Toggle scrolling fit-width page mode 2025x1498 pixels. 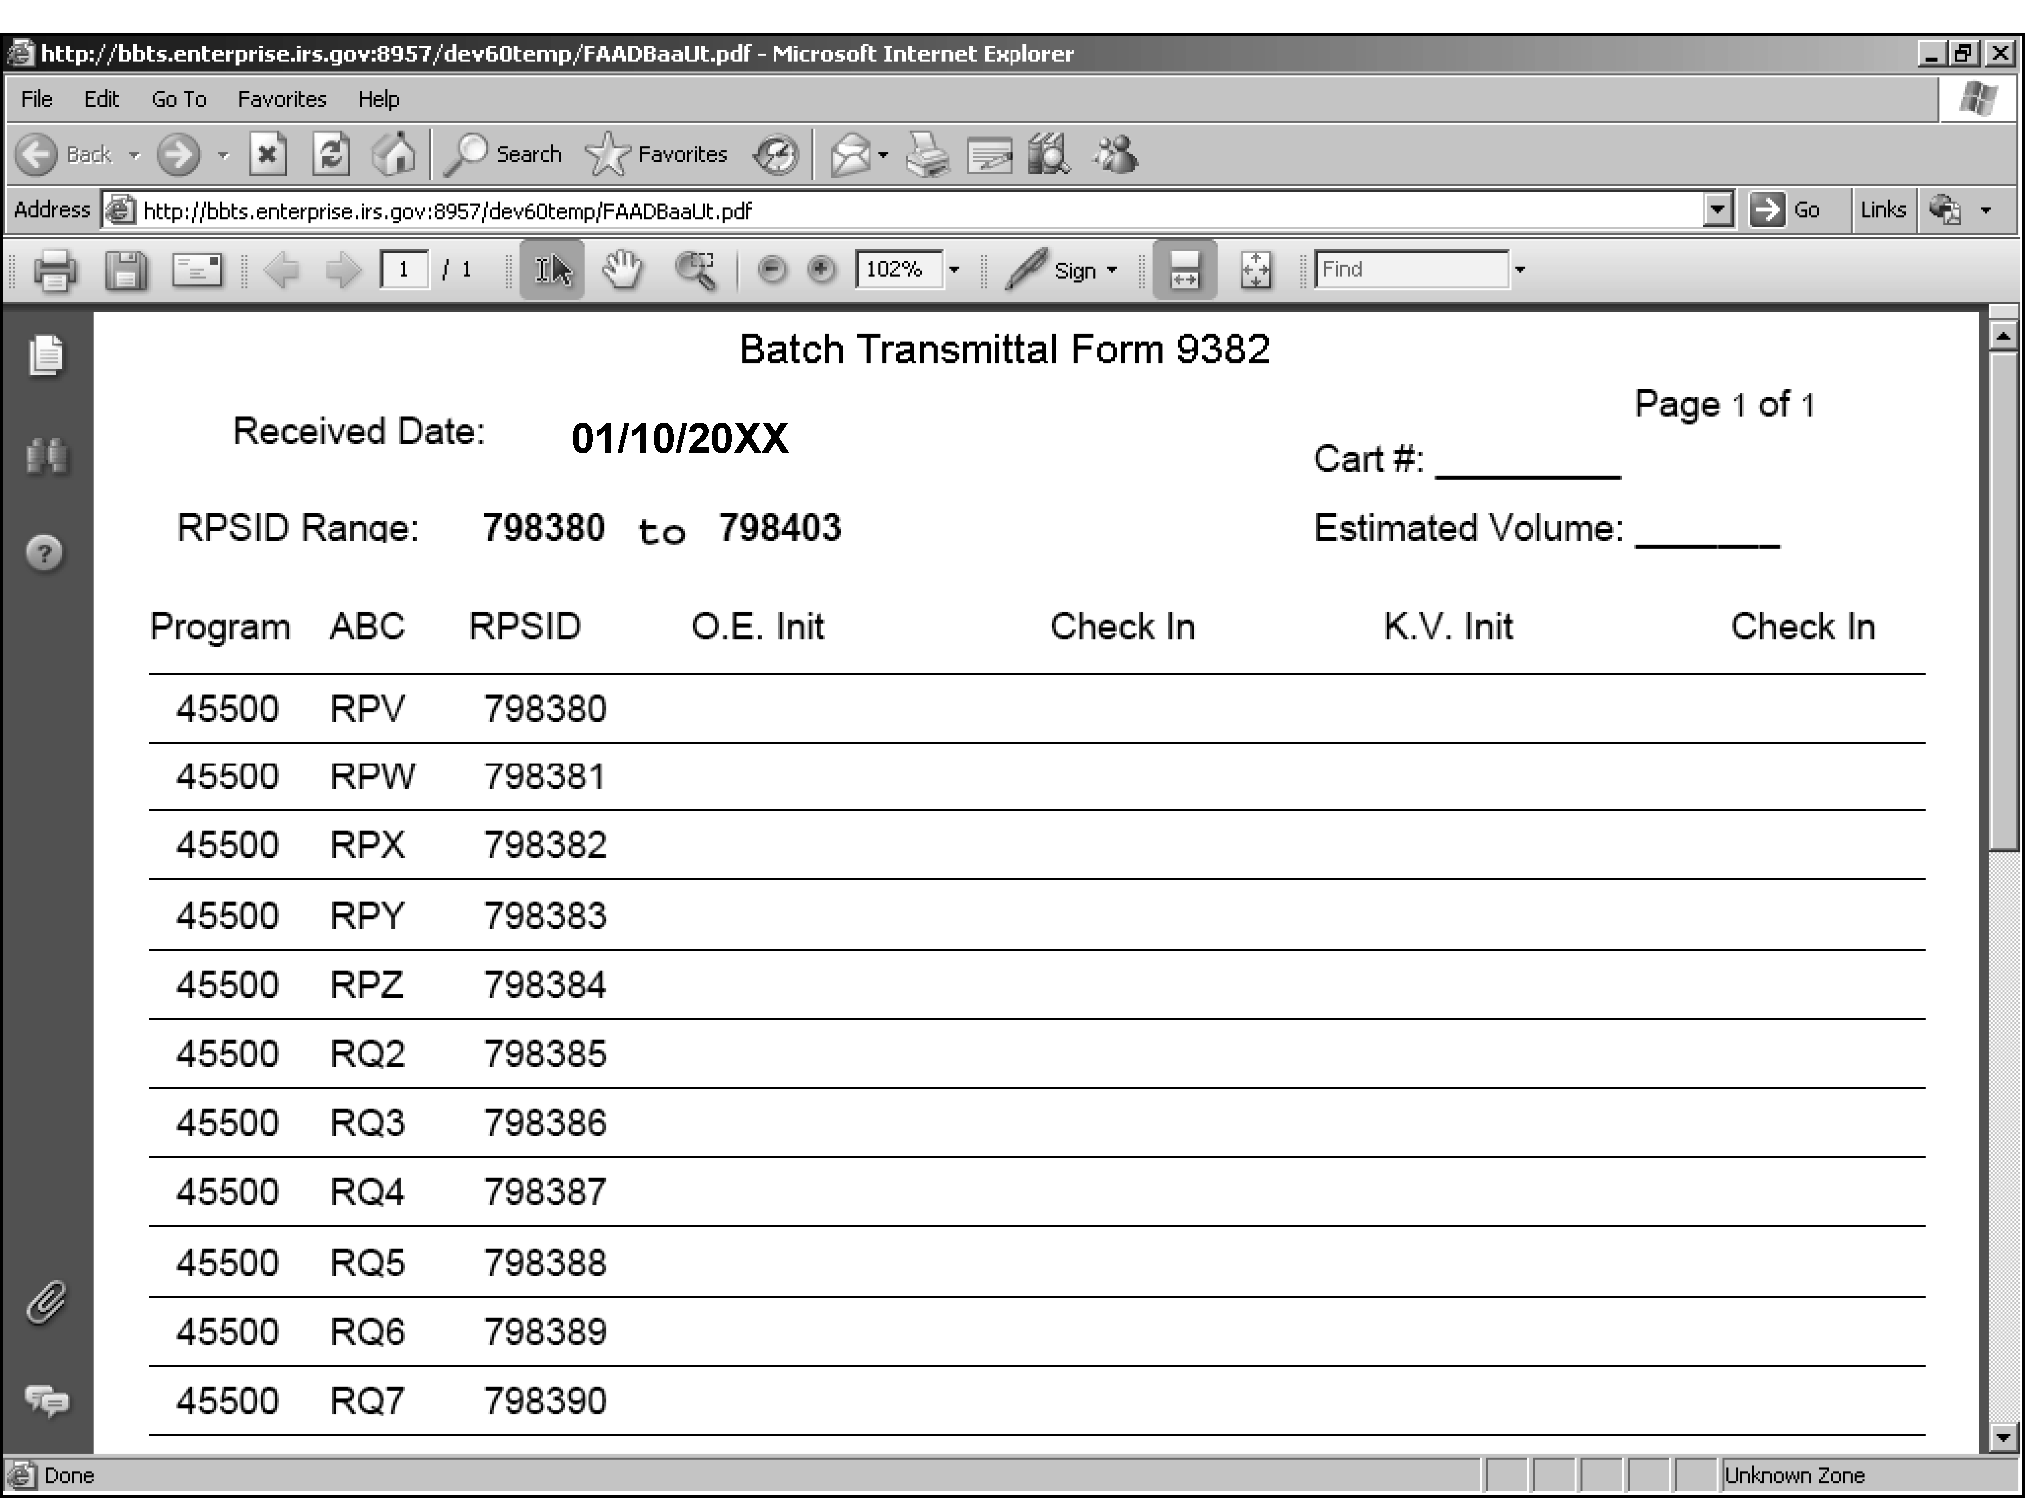click(x=1184, y=270)
